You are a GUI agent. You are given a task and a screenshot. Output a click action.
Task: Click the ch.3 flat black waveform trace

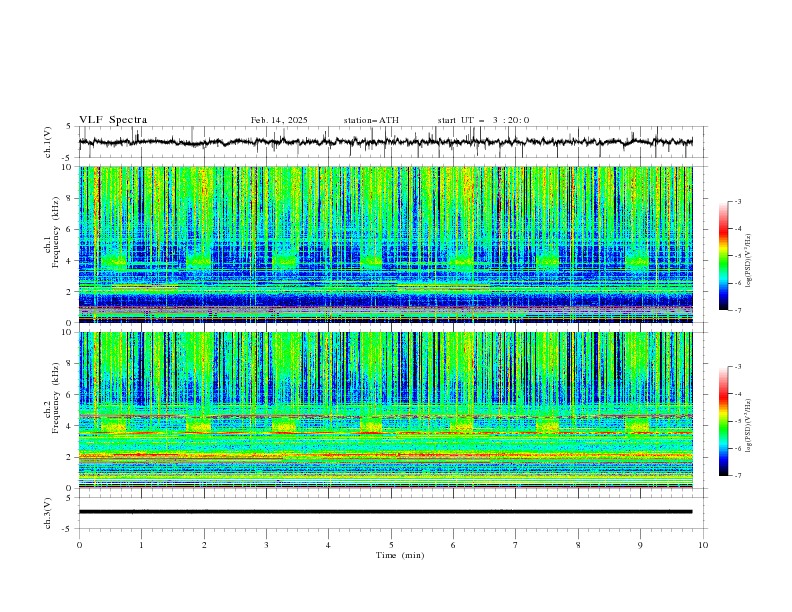[x=386, y=512]
